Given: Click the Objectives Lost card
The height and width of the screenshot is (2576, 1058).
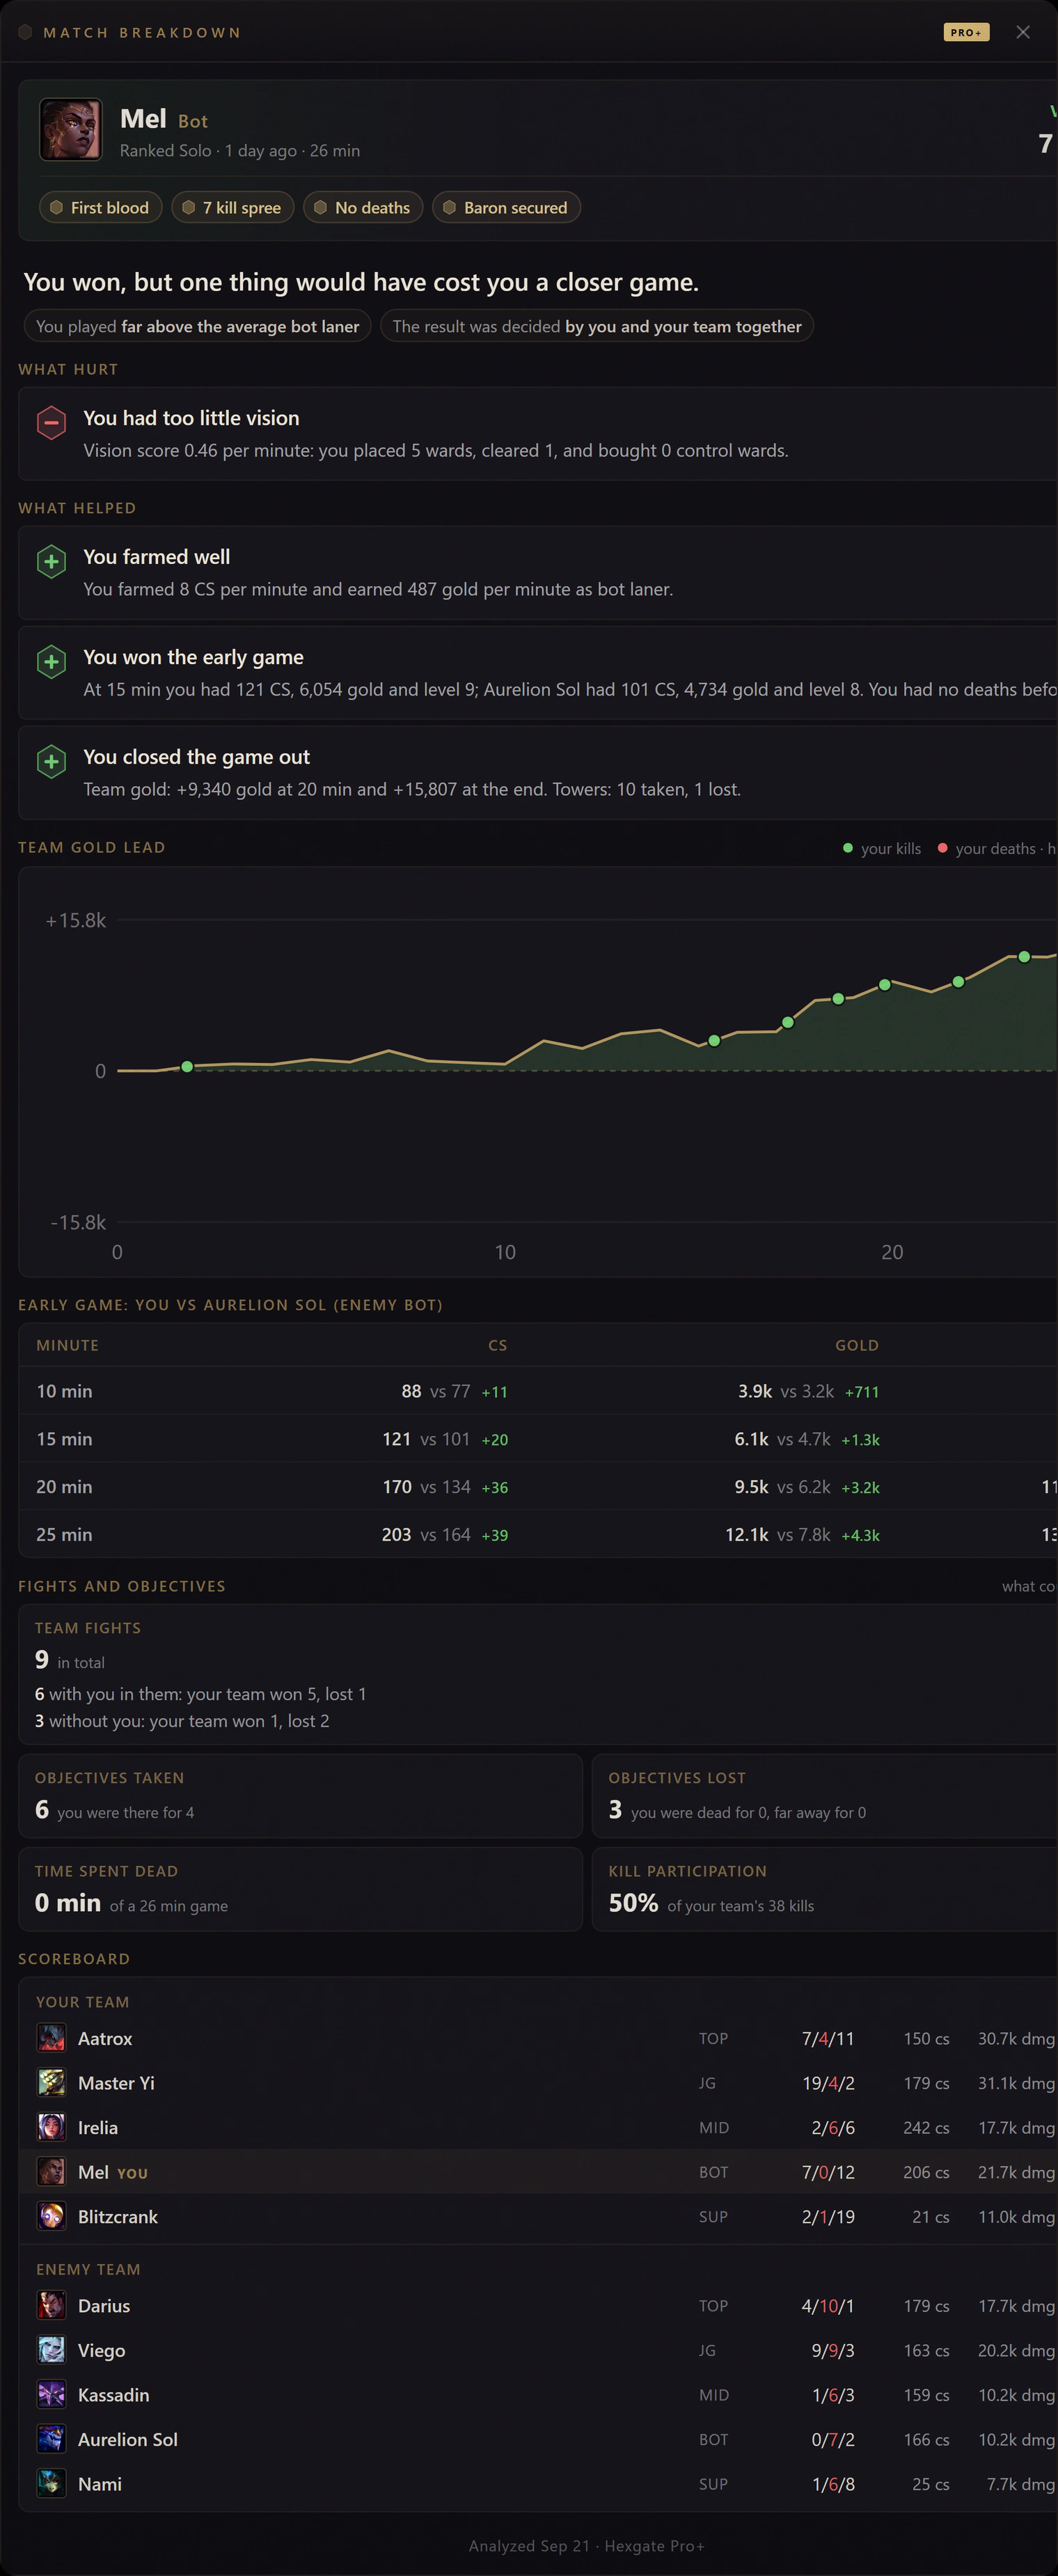Looking at the screenshot, I should (825, 1796).
